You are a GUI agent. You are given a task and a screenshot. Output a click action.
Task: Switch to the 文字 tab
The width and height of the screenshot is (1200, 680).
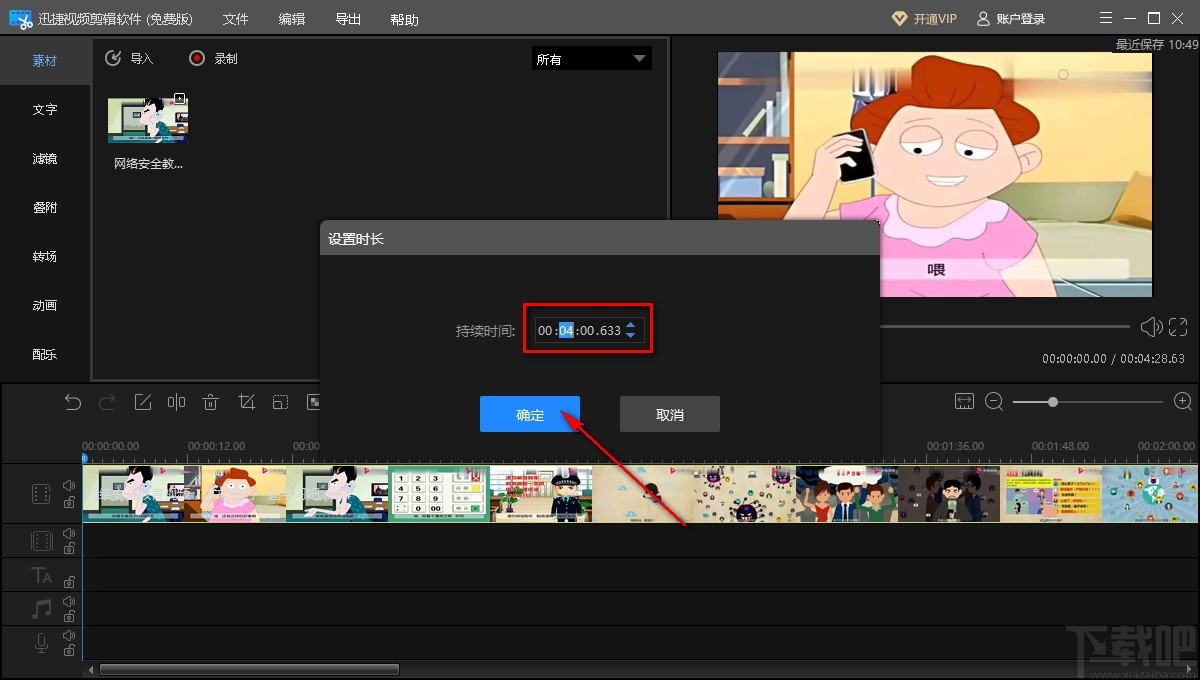[45, 109]
